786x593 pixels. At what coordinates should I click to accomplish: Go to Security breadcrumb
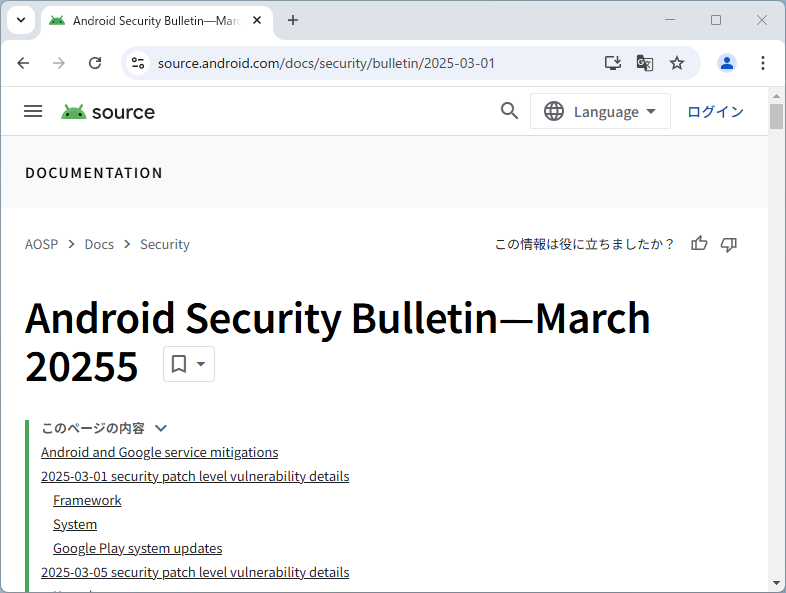[x=165, y=244]
